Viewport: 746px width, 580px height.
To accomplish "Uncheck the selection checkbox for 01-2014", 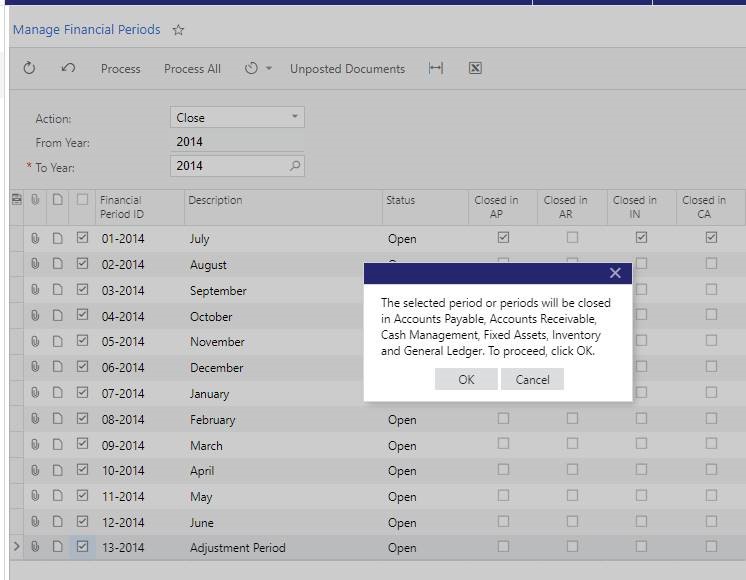I will (82, 239).
